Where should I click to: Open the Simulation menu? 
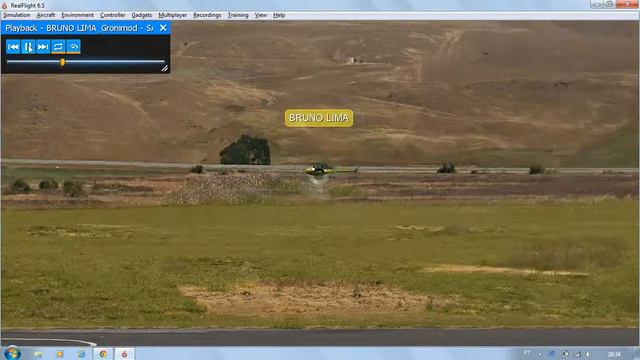16,15
